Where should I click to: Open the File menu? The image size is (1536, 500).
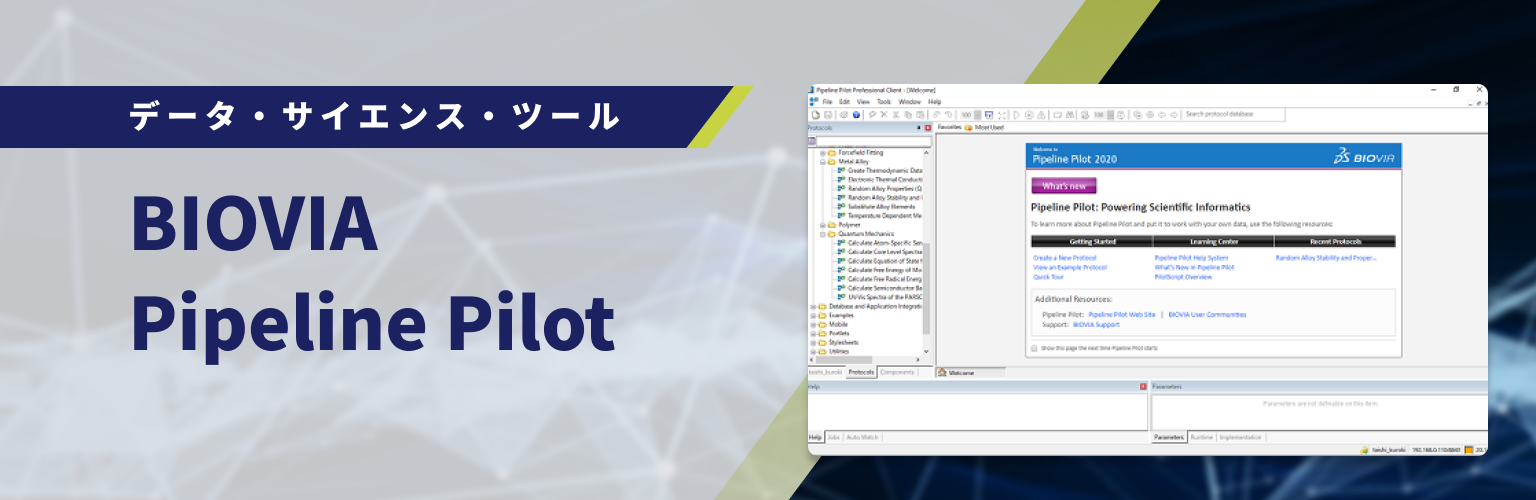(x=827, y=102)
